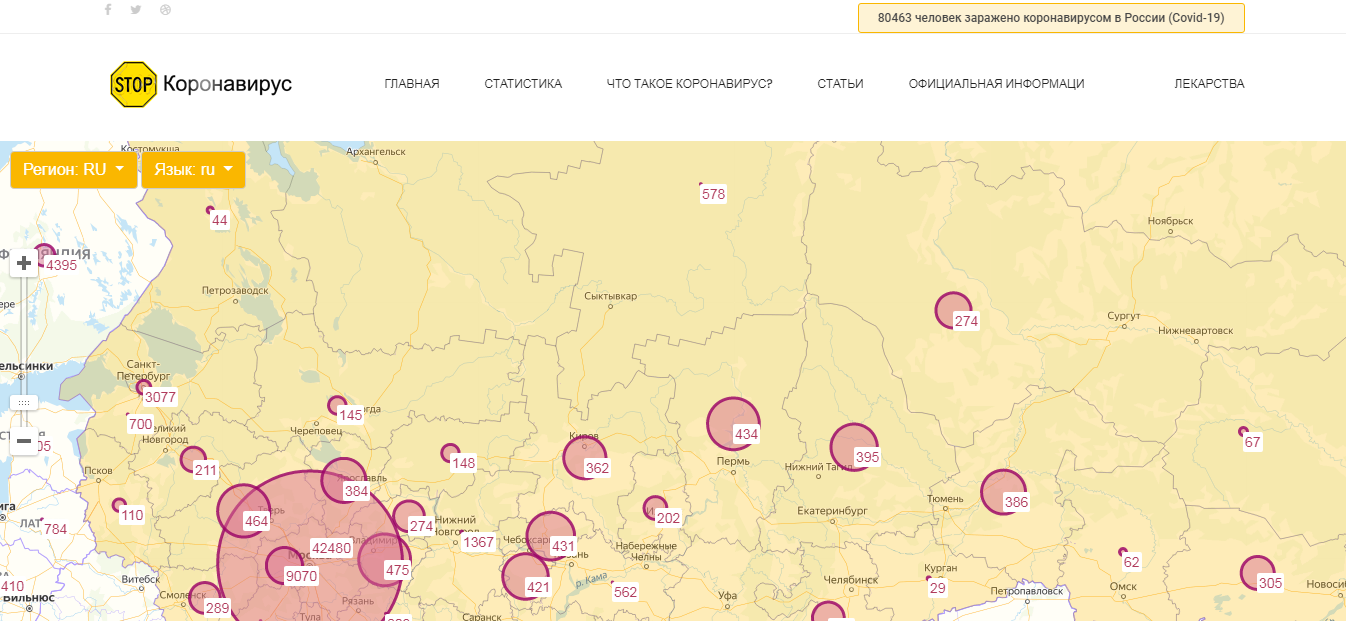Select the circle marker beside label 384

pyautogui.click(x=344, y=481)
